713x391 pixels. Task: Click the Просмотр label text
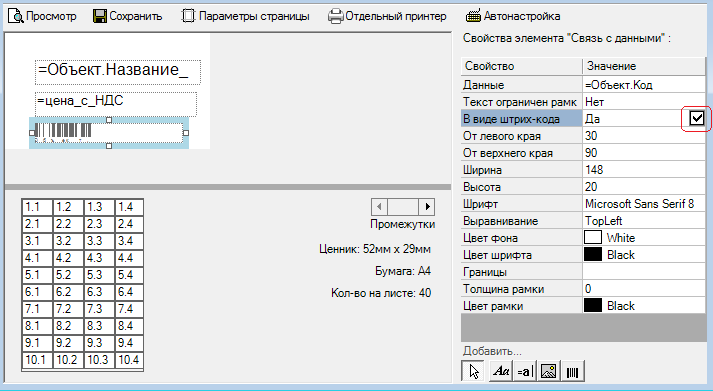[x=51, y=16]
